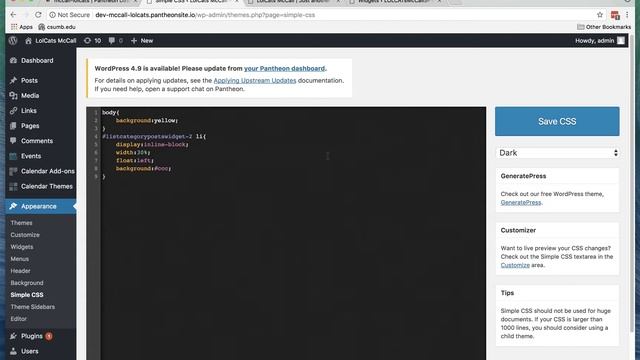This screenshot has width=640, height=360.
Task: Open the Chrome three-dot menu
Action: coord(627,15)
